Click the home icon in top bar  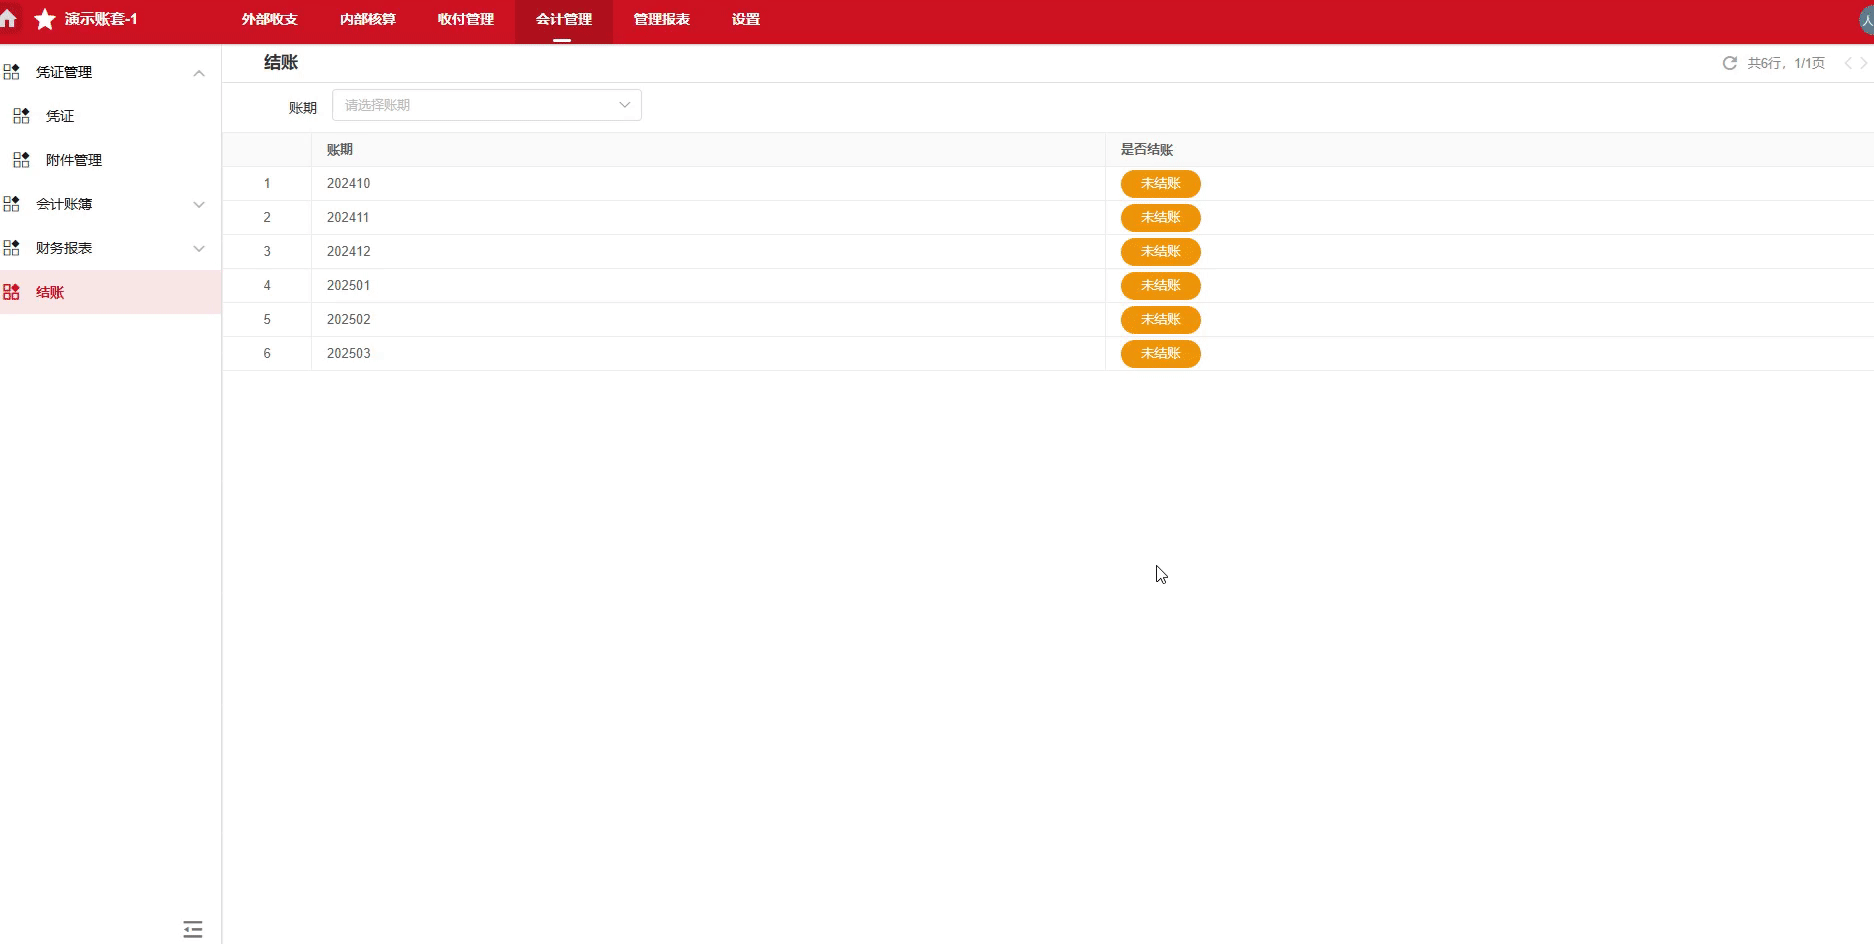pyautogui.click(x=9, y=19)
